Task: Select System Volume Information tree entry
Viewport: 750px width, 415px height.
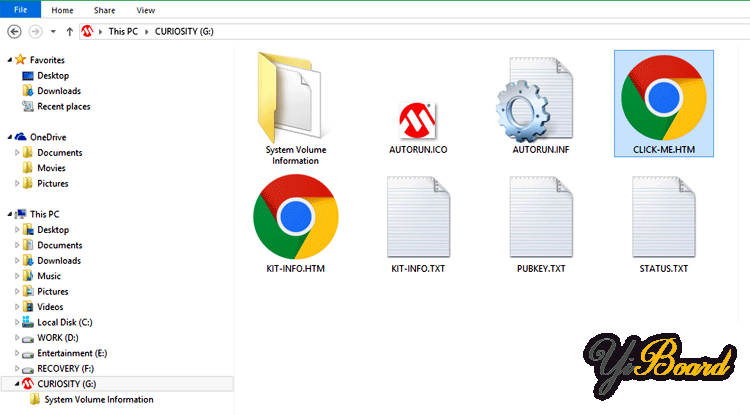Action: click(99, 400)
